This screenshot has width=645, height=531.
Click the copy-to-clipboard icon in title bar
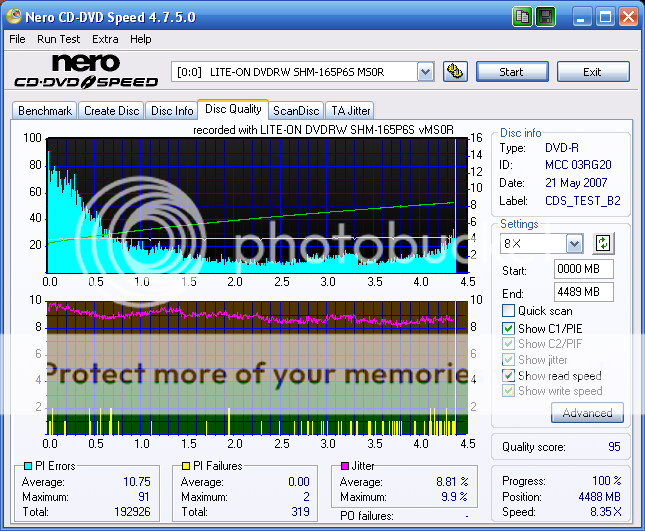pos(523,17)
